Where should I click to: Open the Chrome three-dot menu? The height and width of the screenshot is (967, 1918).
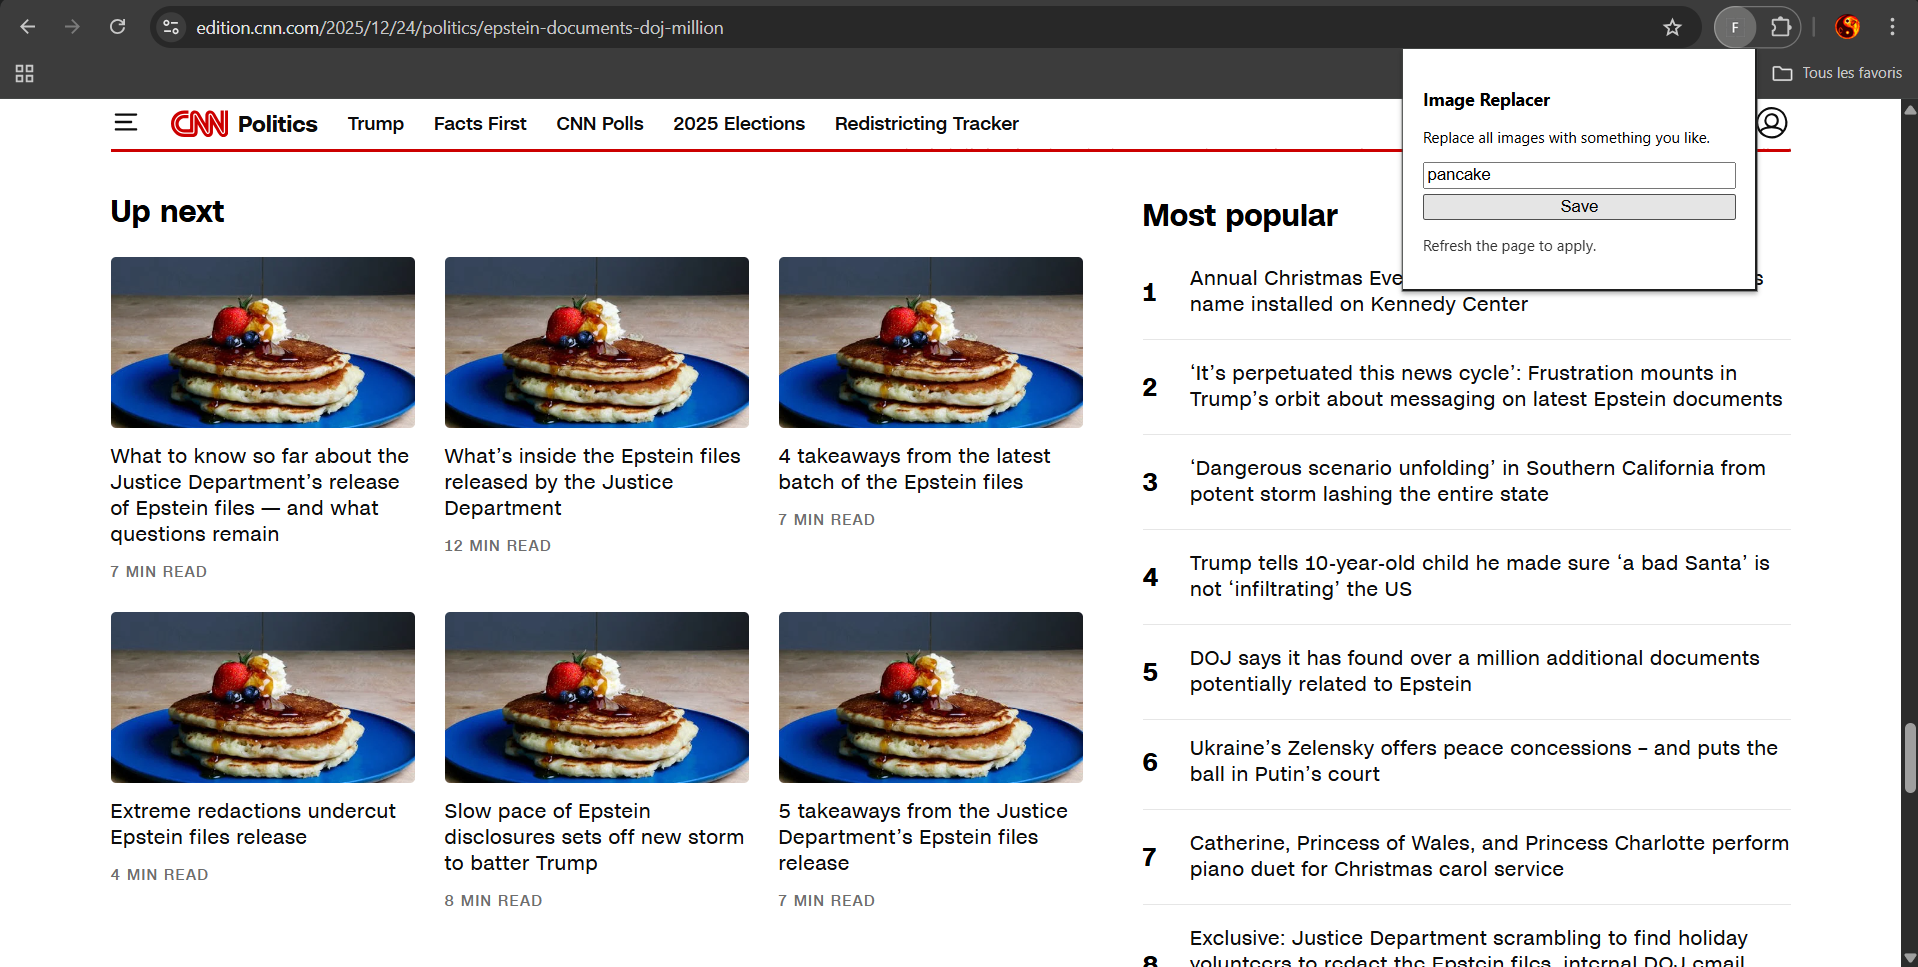pos(1892,27)
